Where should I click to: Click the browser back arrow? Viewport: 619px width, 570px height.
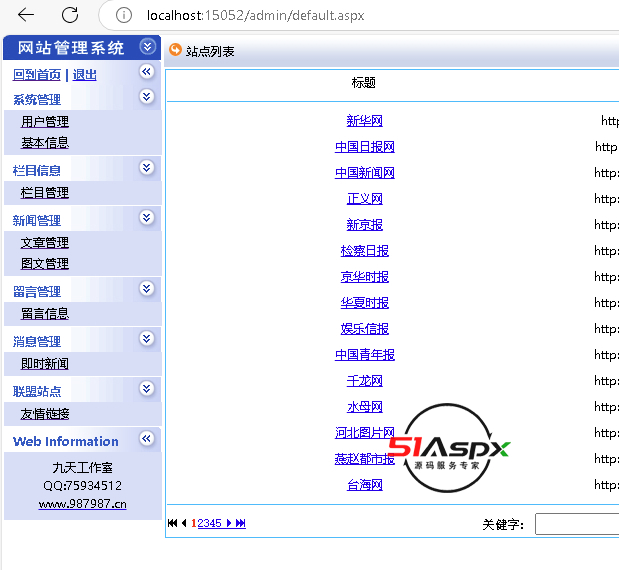pos(26,15)
